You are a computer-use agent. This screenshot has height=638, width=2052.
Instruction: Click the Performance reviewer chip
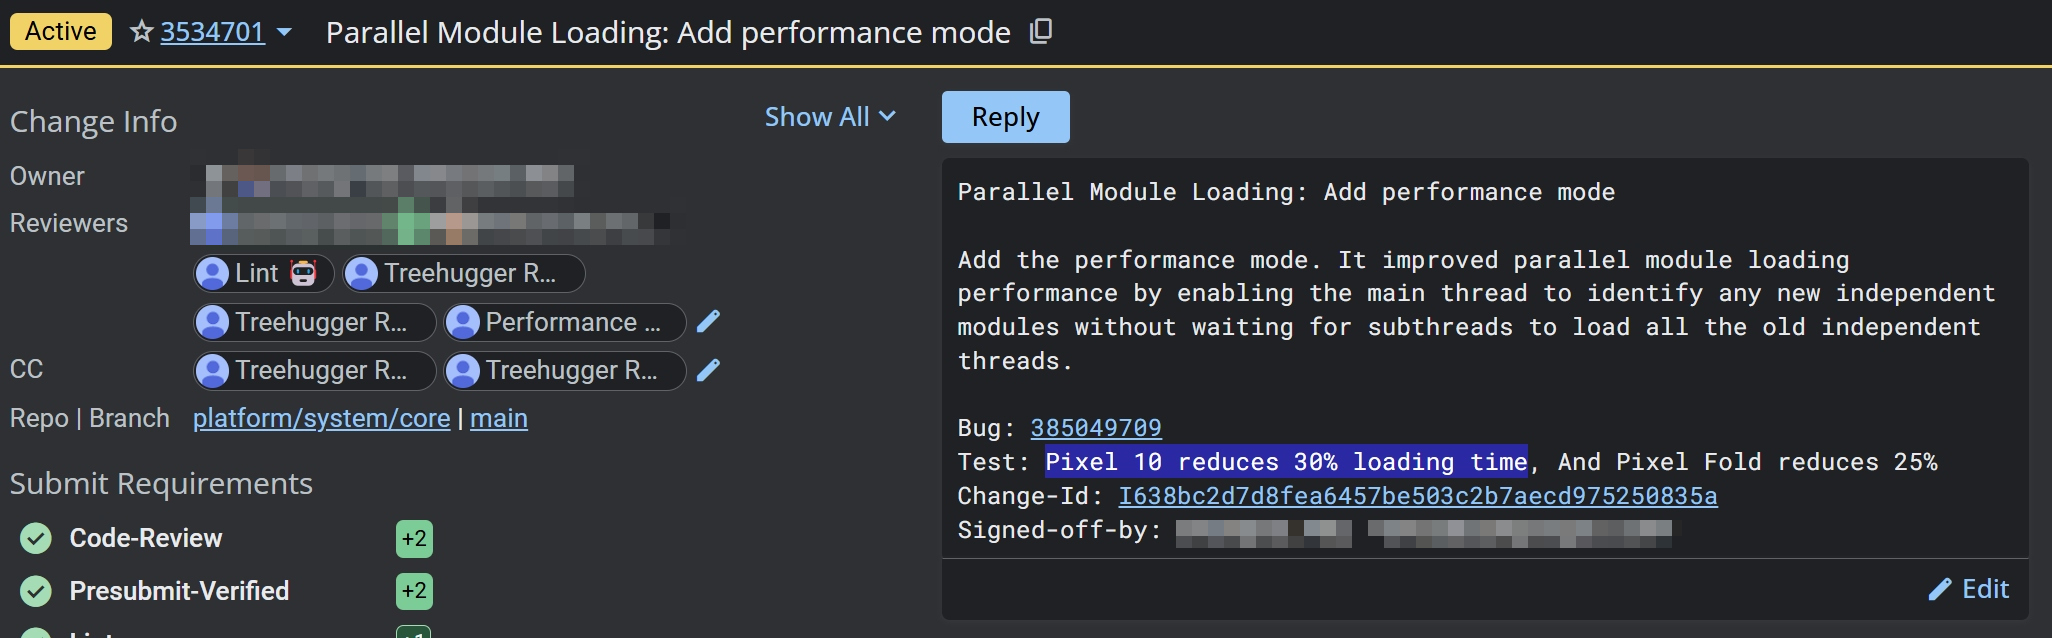pyautogui.click(x=565, y=322)
